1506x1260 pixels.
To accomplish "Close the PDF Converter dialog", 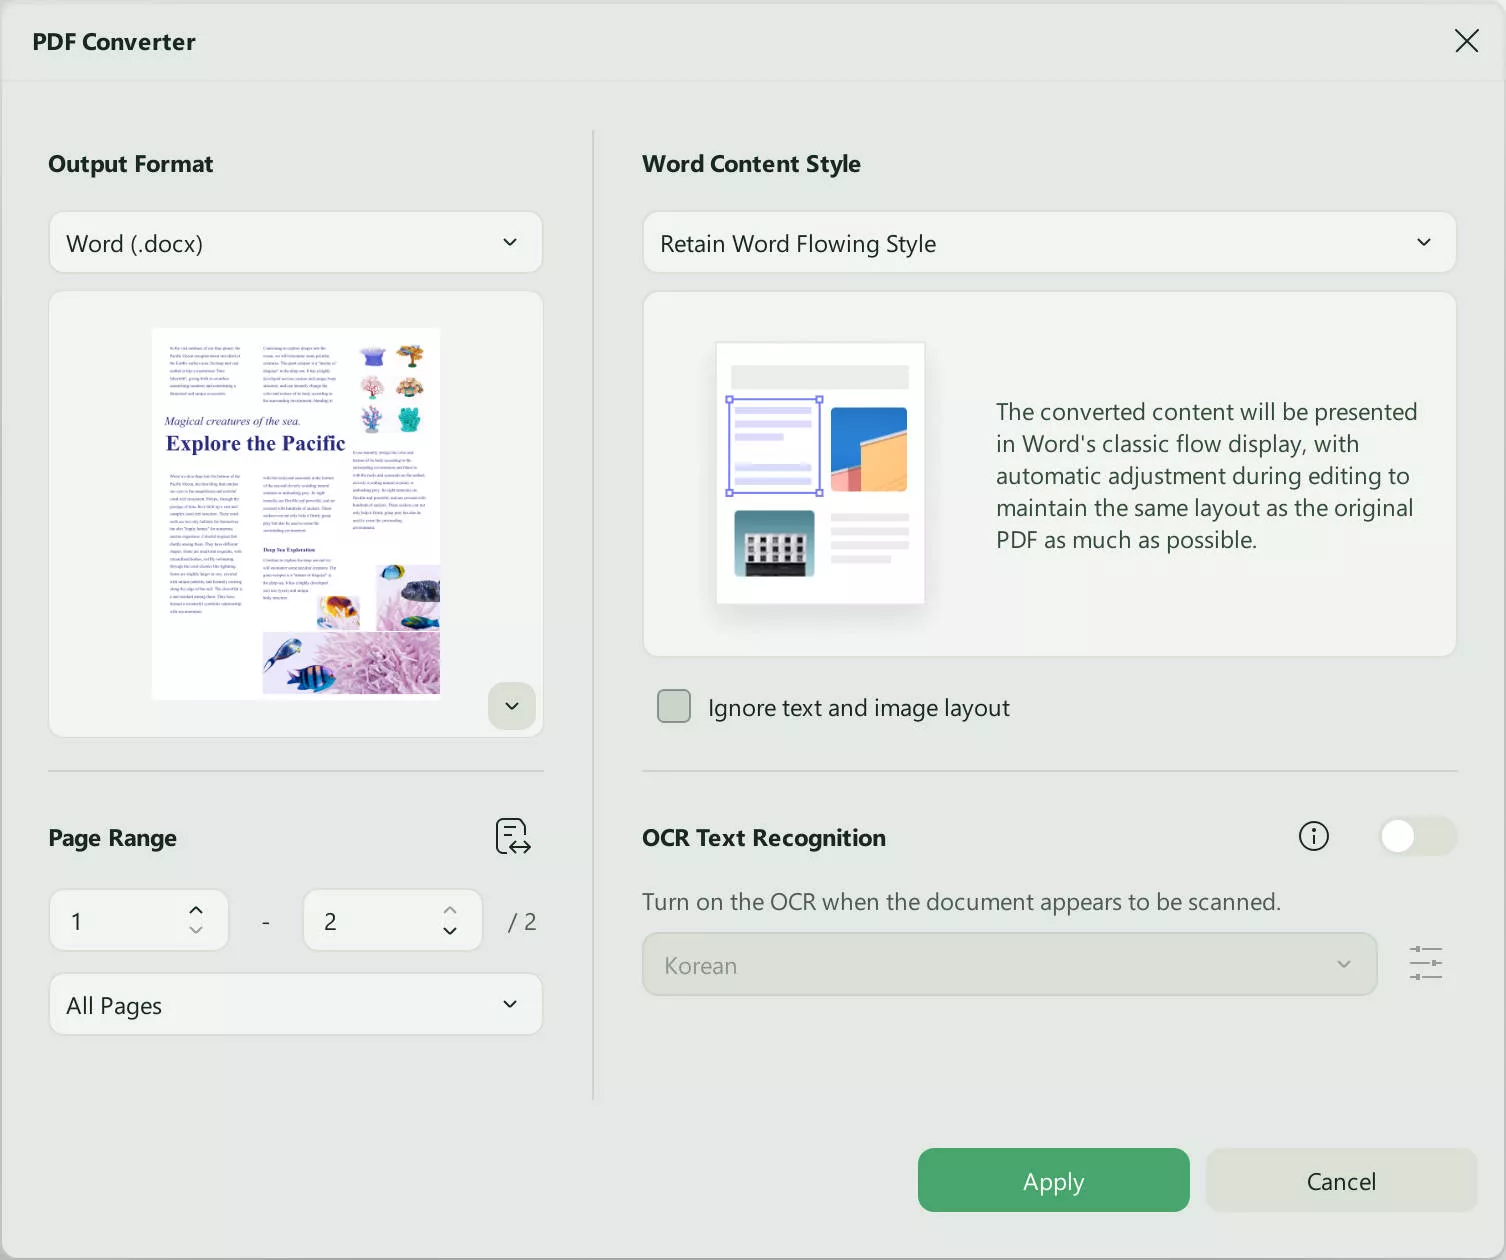I will click(1466, 41).
